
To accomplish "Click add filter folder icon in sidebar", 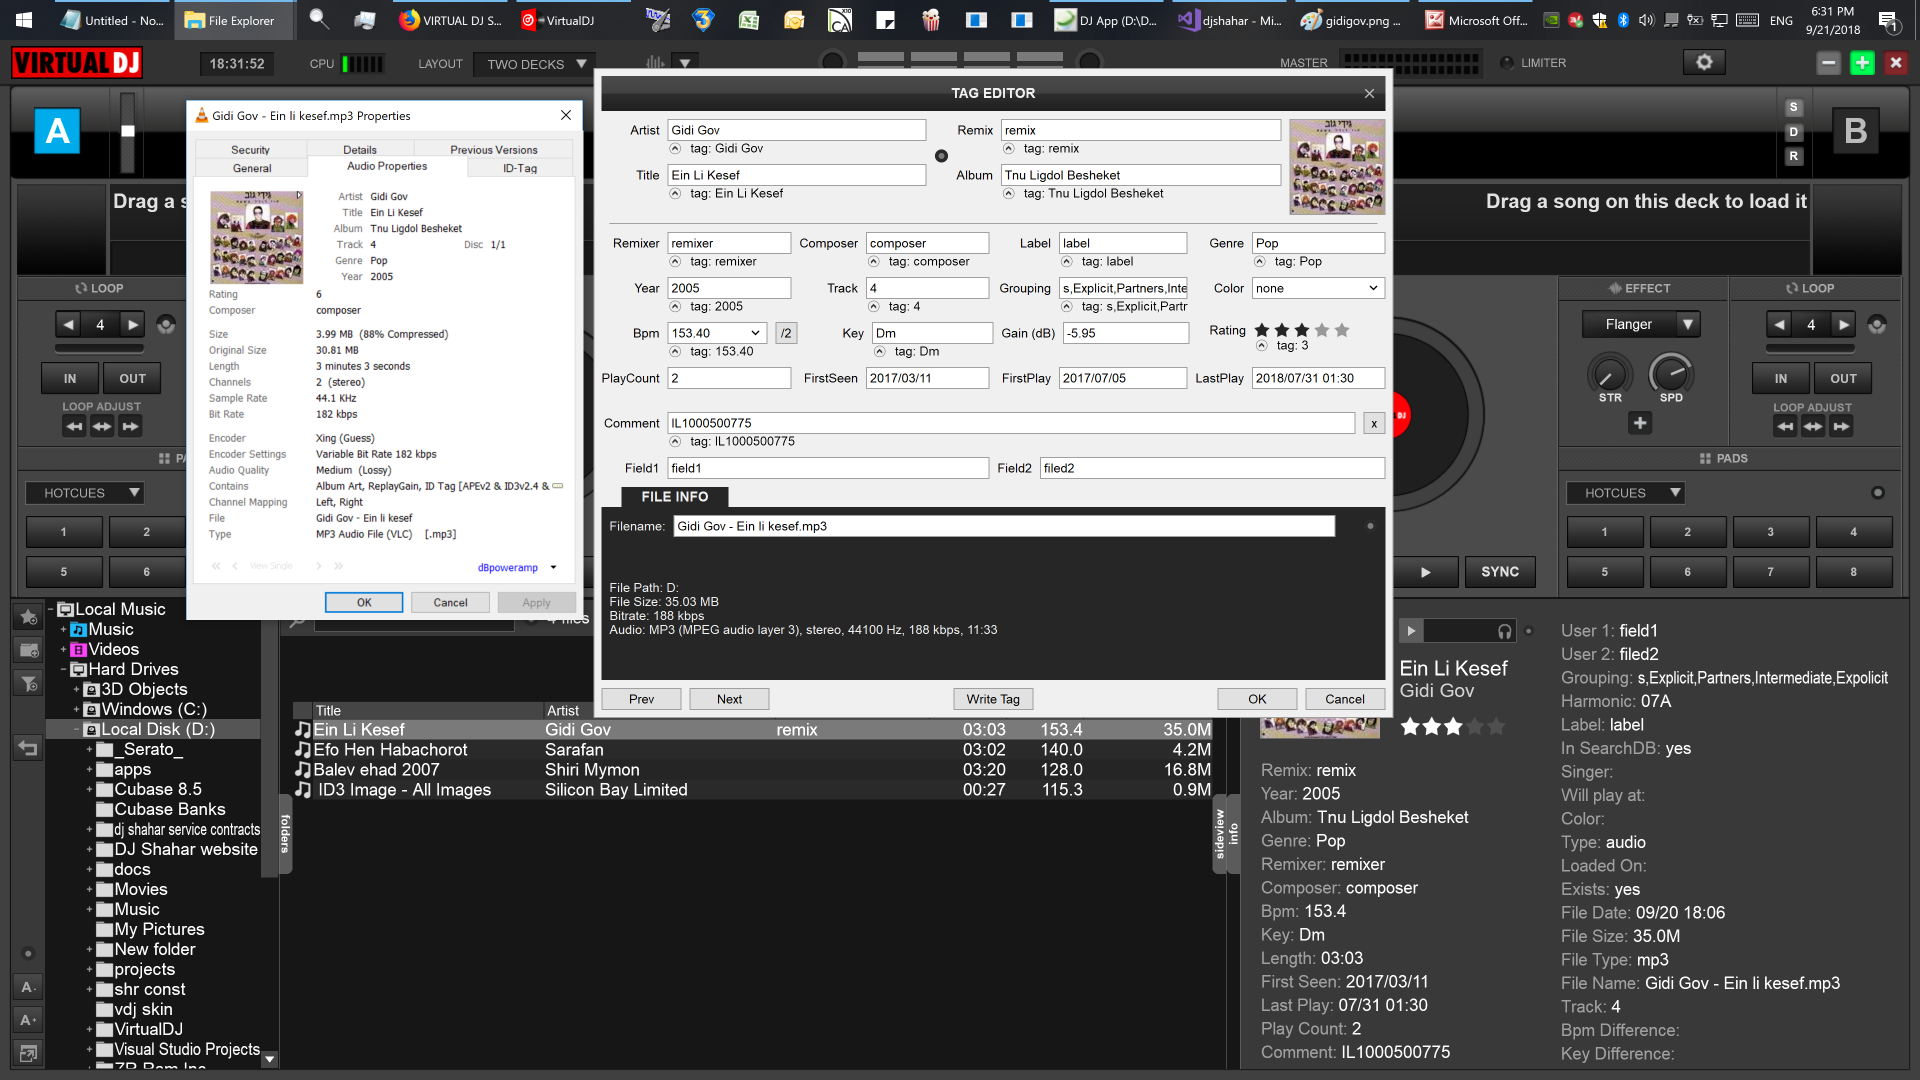I will [29, 684].
